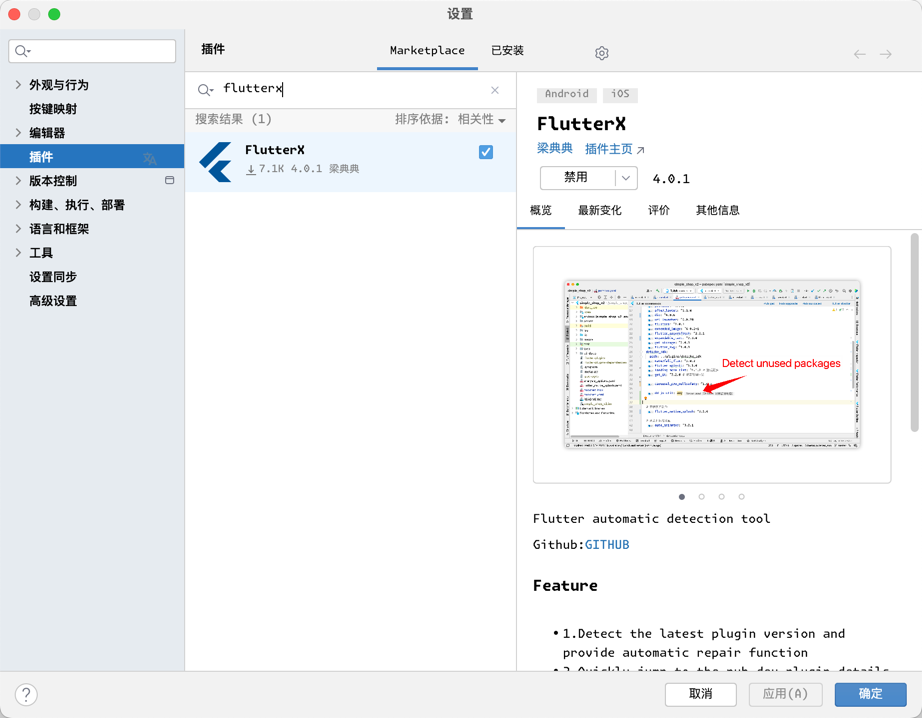The width and height of the screenshot is (922, 718).
Task: Switch to the 已安装 tab
Action: (507, 51)
